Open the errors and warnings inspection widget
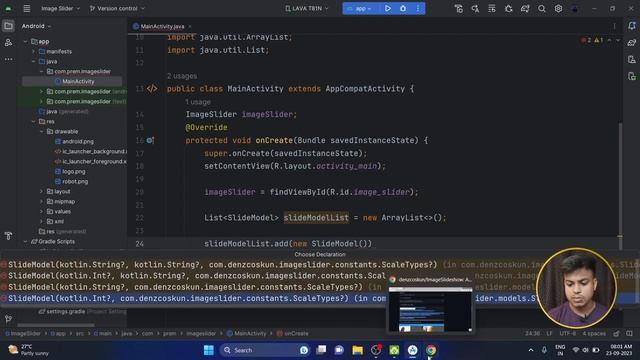 tap(592, 40)
